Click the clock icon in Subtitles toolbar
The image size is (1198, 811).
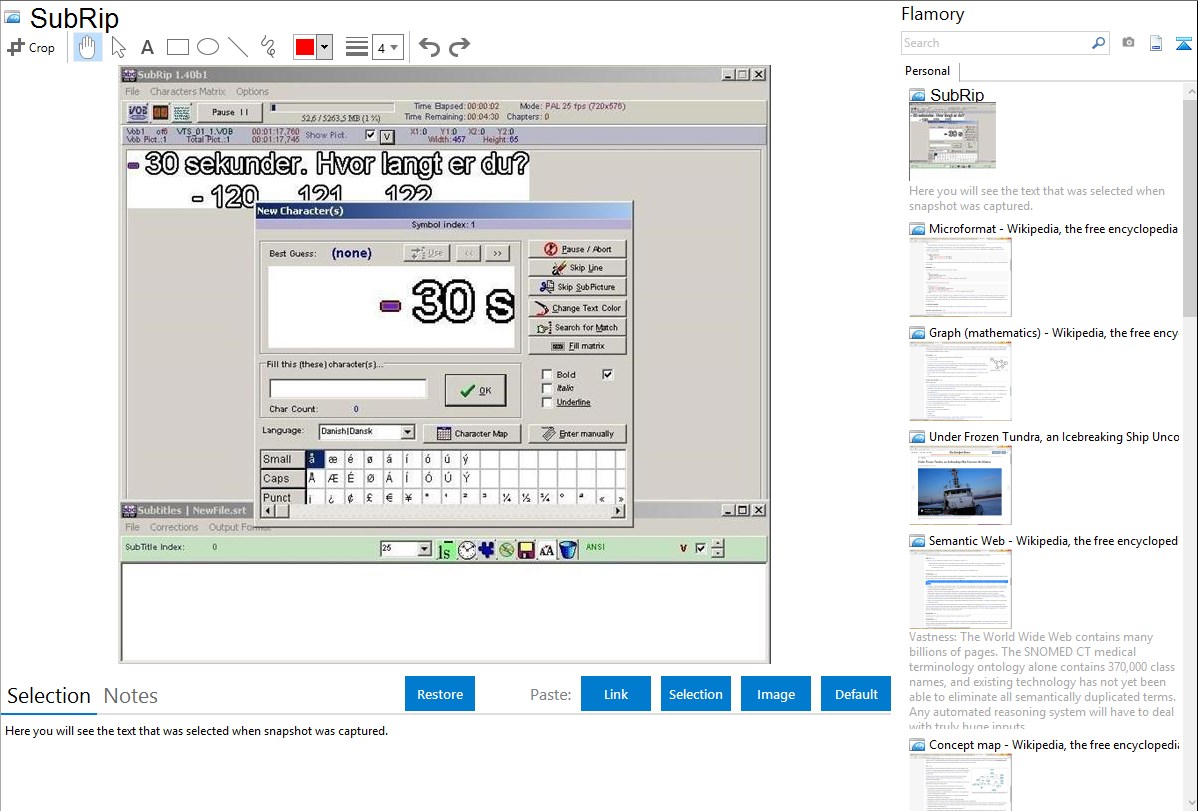coord(467,550)
